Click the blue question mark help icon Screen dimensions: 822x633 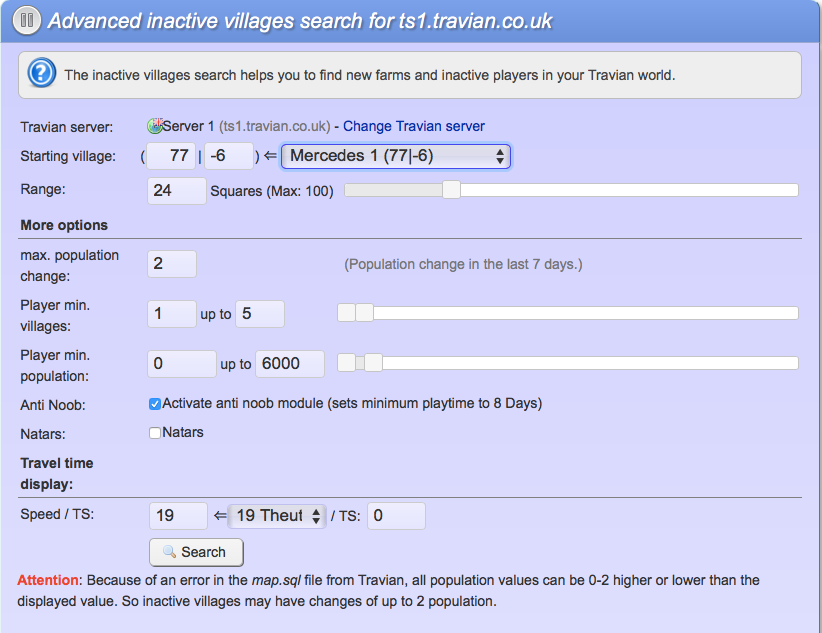click(x=42, y=73)
